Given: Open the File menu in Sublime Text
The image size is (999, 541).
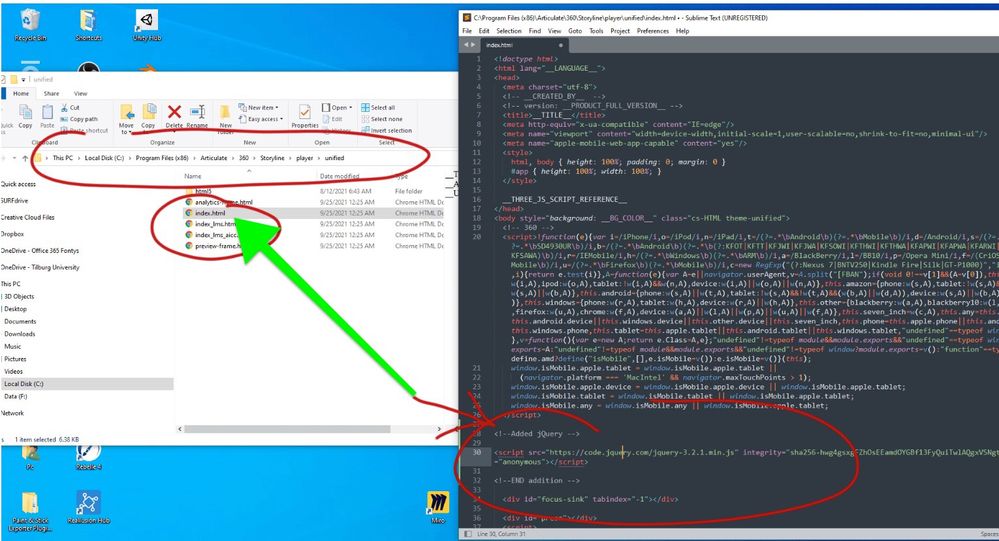Looking at the screenshot, I should (467, 31).
